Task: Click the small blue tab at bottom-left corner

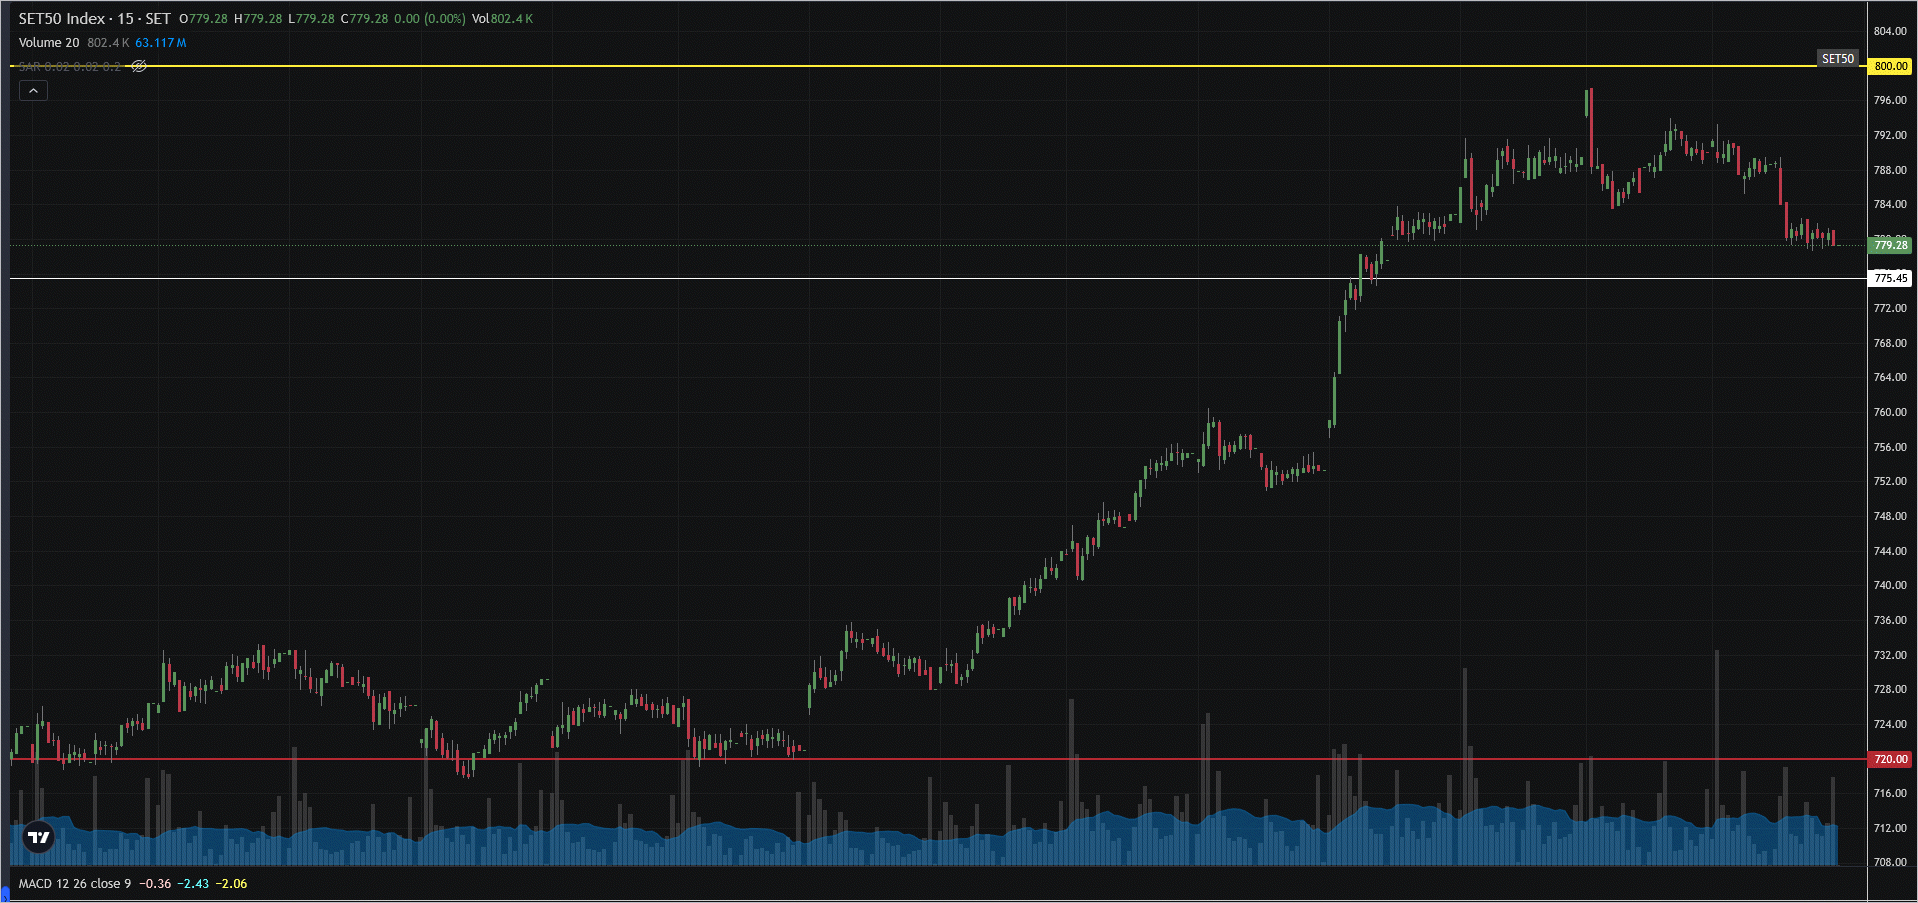Action: coord(5,896)
